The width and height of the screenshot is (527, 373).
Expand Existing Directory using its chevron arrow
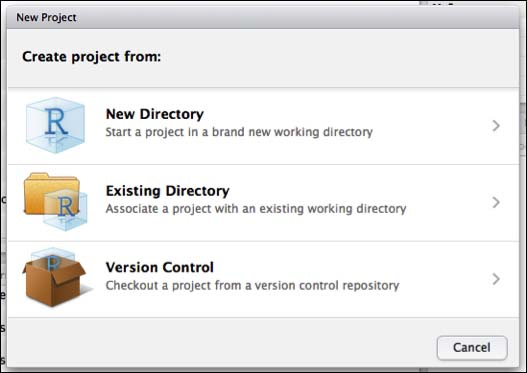point(496,202)
